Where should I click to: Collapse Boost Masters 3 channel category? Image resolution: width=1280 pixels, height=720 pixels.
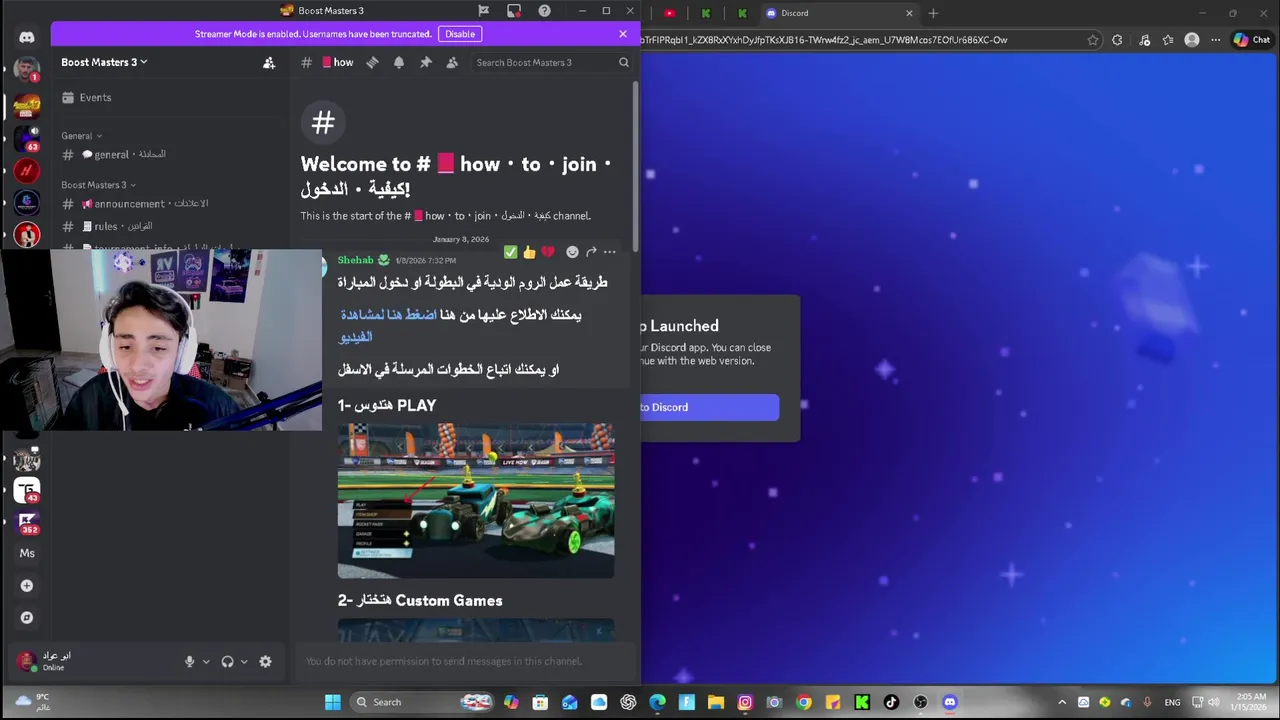(98, 185)
